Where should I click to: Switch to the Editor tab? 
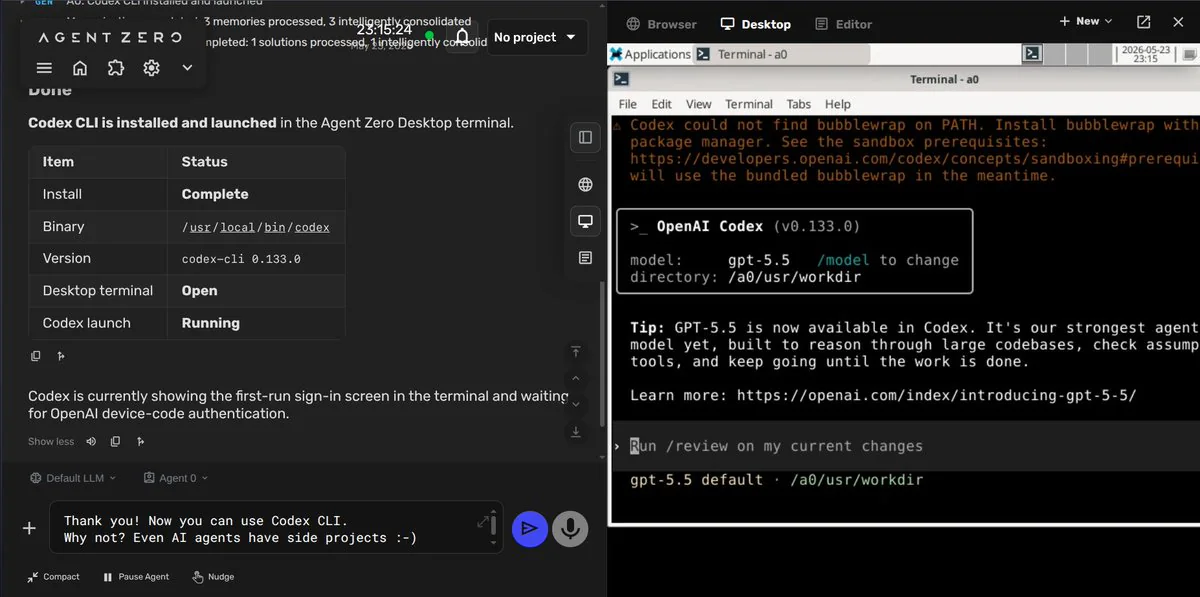844,24
